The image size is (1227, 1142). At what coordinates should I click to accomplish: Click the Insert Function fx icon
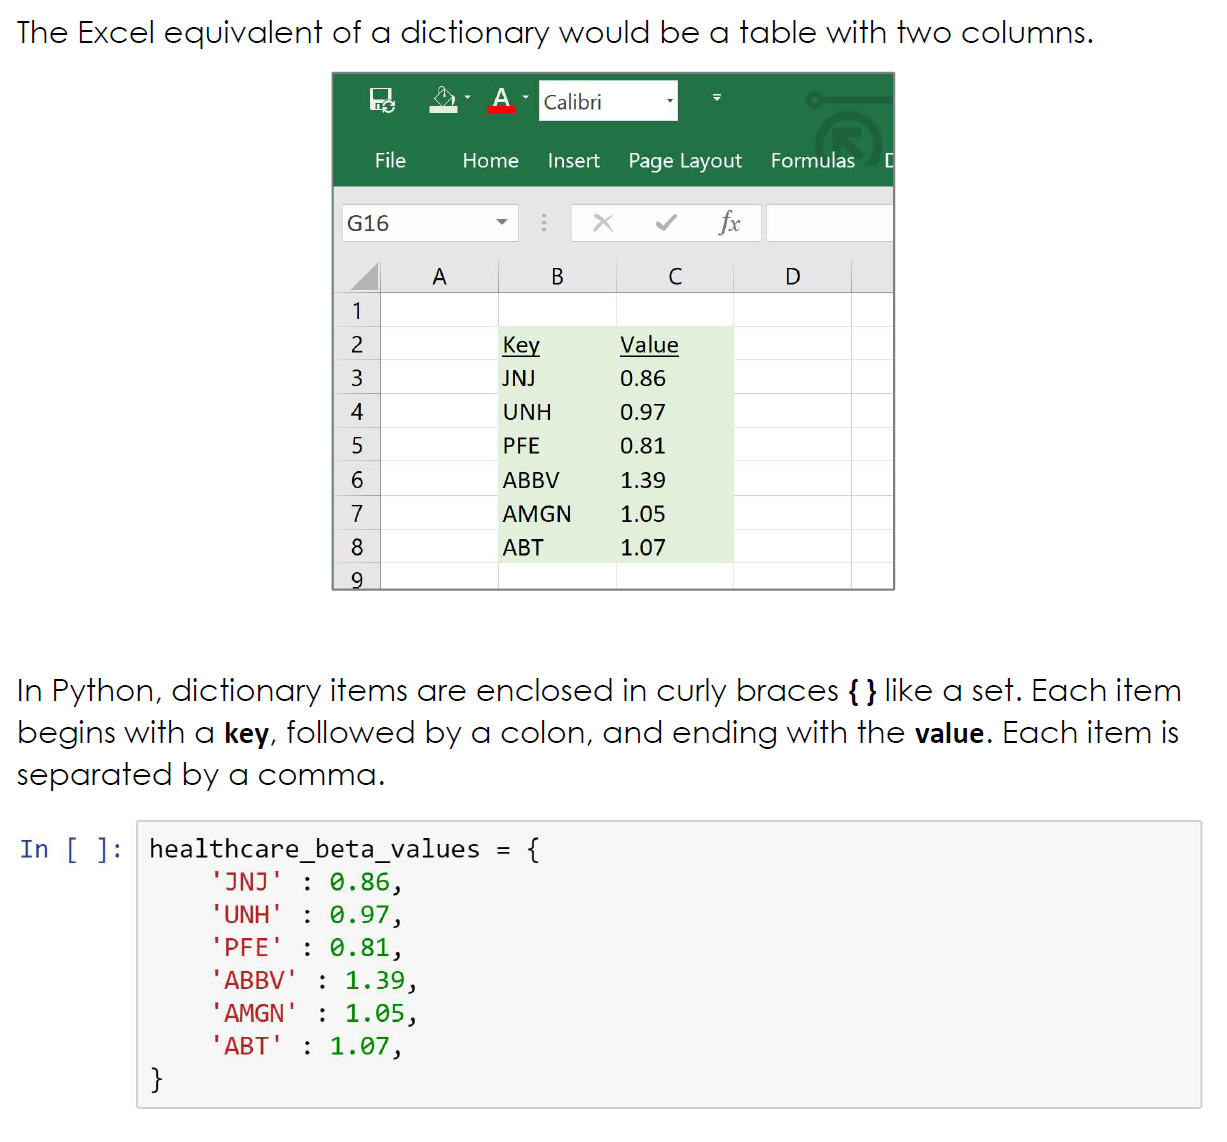(729, 223)
